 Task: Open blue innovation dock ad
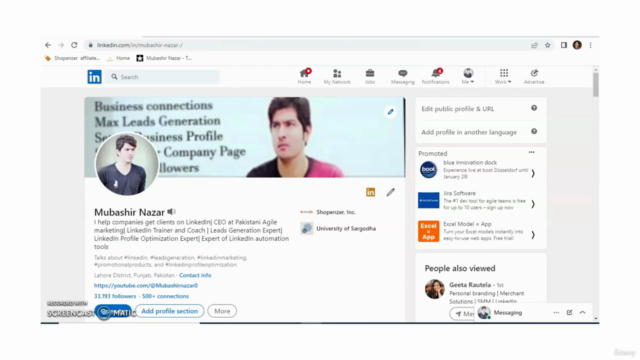pos(473,169)
